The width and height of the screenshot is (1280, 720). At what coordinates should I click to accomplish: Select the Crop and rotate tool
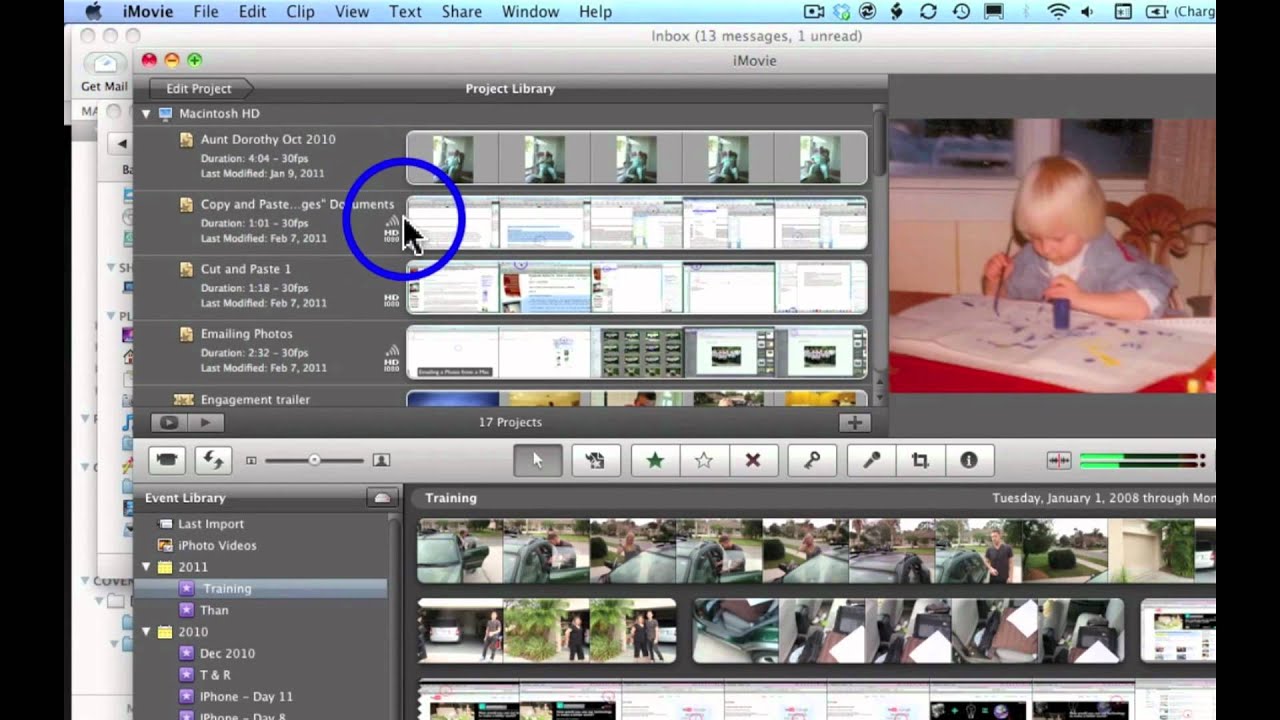[x=920, y=460]
